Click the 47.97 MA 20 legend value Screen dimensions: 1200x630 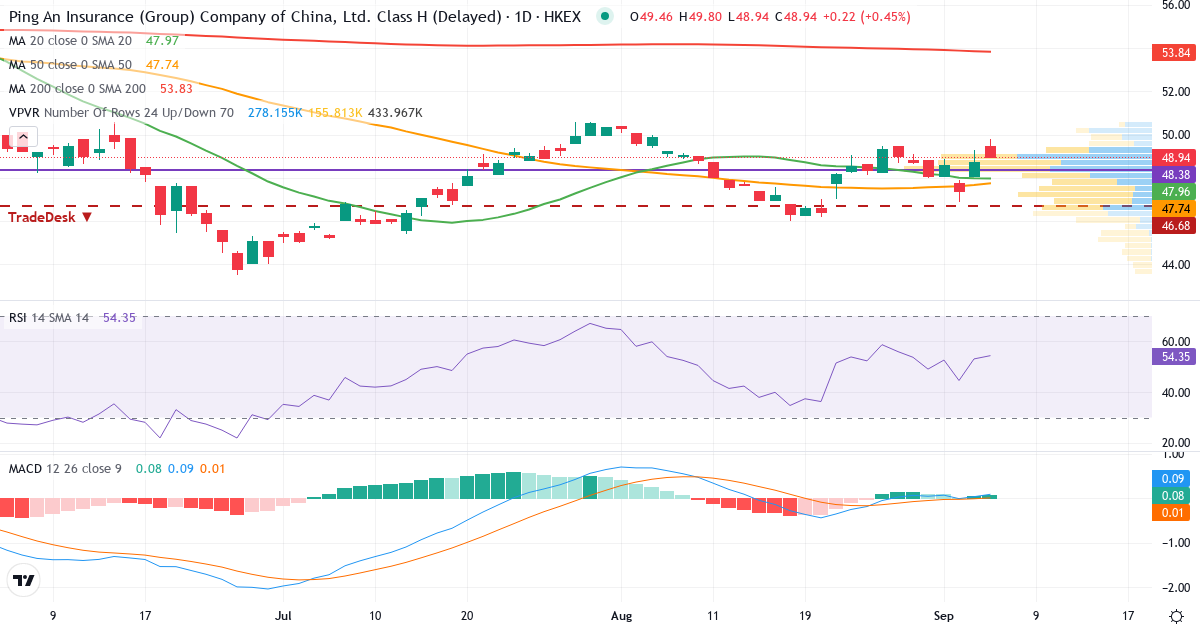point(162,41)
